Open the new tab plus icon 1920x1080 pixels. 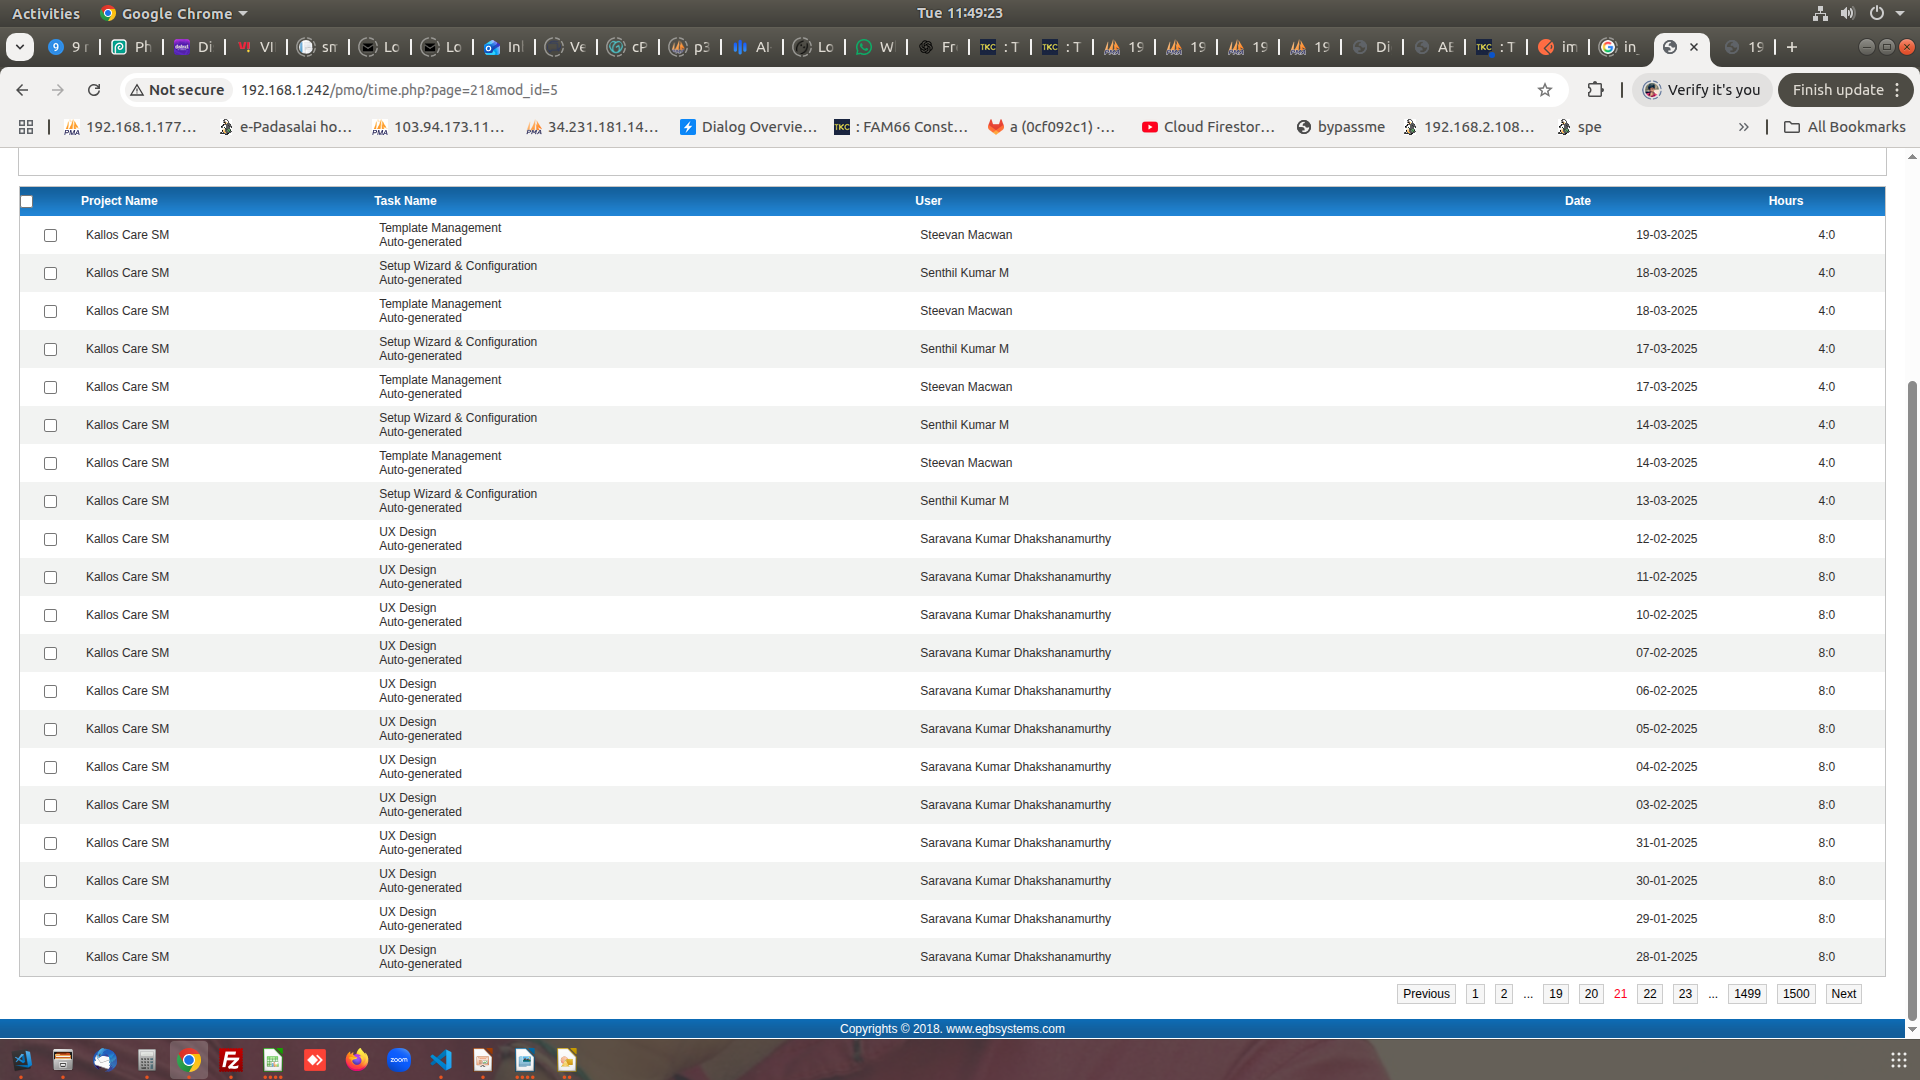[x=1792, y=47]
